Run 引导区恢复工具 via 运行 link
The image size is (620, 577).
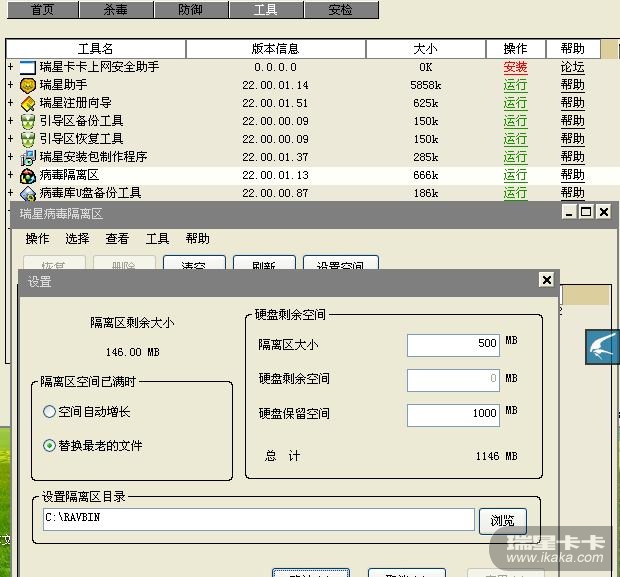[x=515, y=139]
